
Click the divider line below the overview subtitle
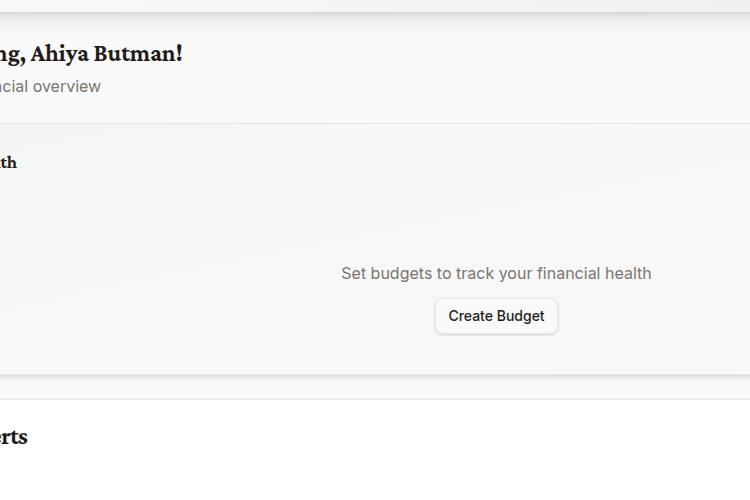[375, 123]
